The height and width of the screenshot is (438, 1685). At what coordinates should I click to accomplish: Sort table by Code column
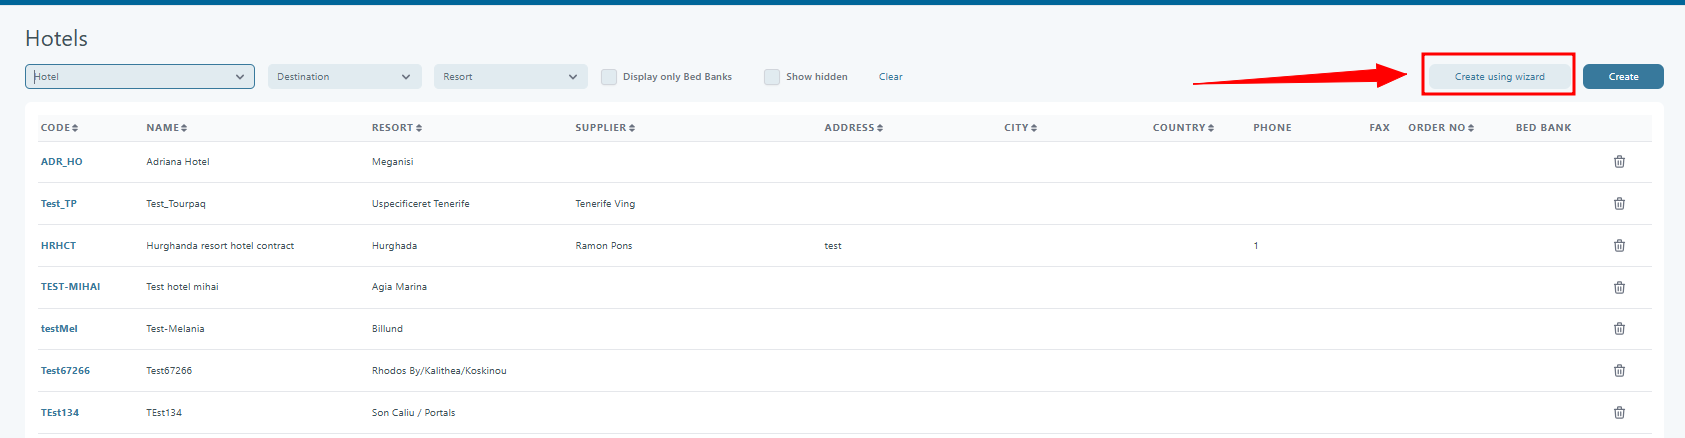[x=59, y=128]
